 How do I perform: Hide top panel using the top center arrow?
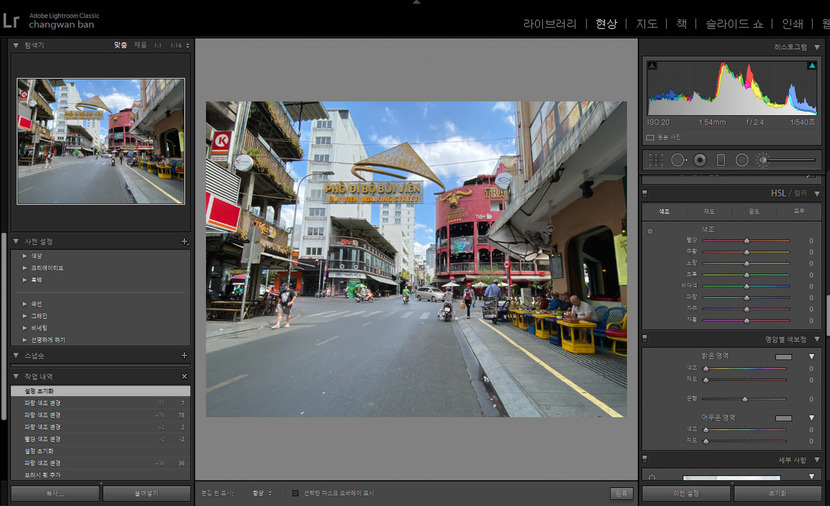(x=416, y=2)
